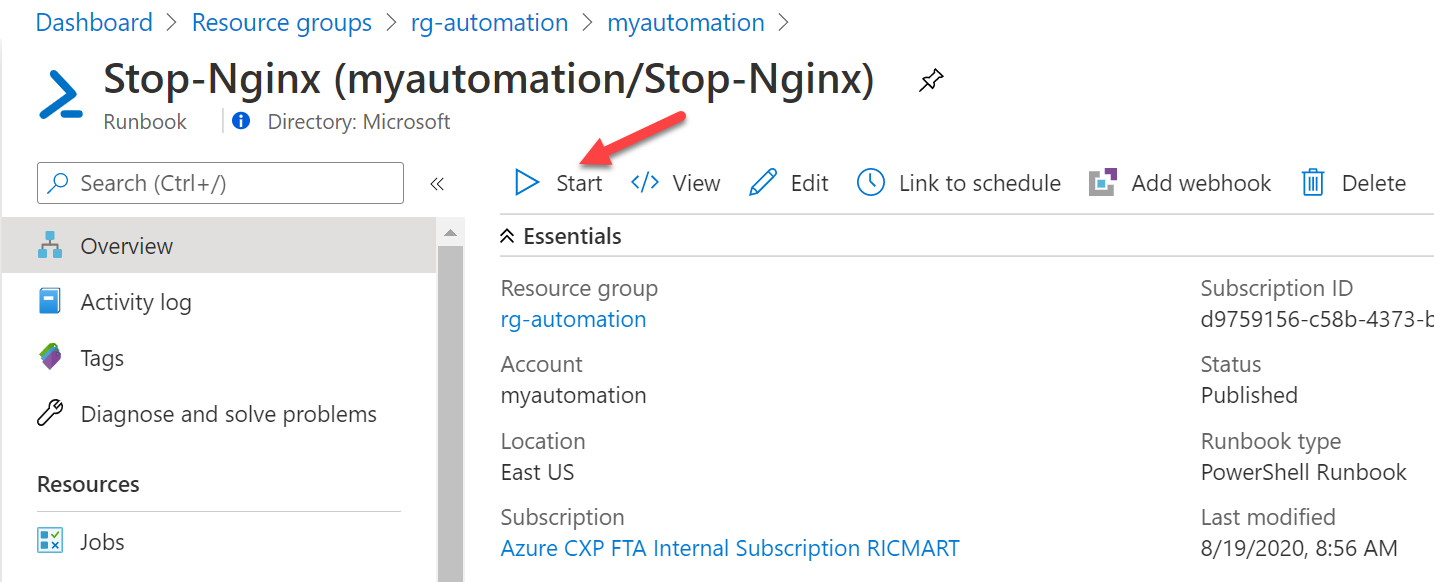
Task: Open the Tags menu item
Action: tap(219, 358)
